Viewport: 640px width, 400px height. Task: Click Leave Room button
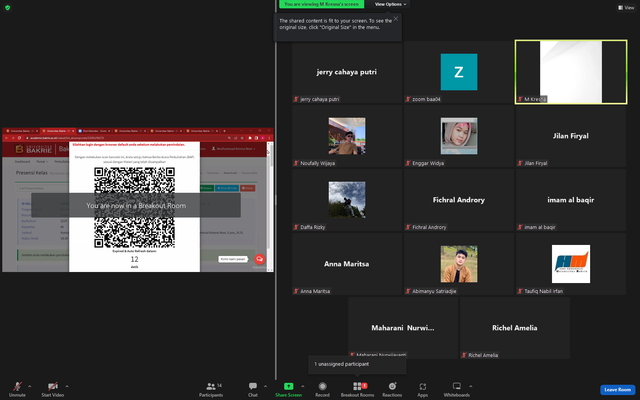(617, 390)
